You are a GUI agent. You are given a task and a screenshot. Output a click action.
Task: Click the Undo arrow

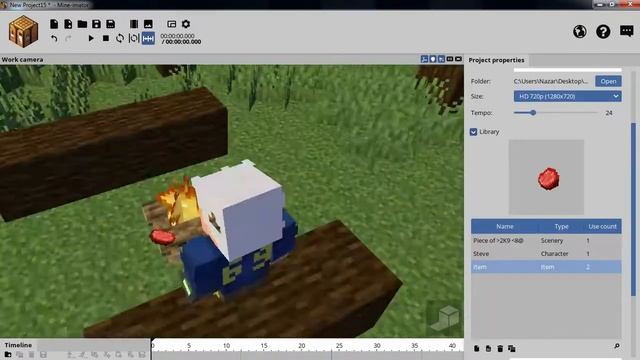tap(54, 38)
